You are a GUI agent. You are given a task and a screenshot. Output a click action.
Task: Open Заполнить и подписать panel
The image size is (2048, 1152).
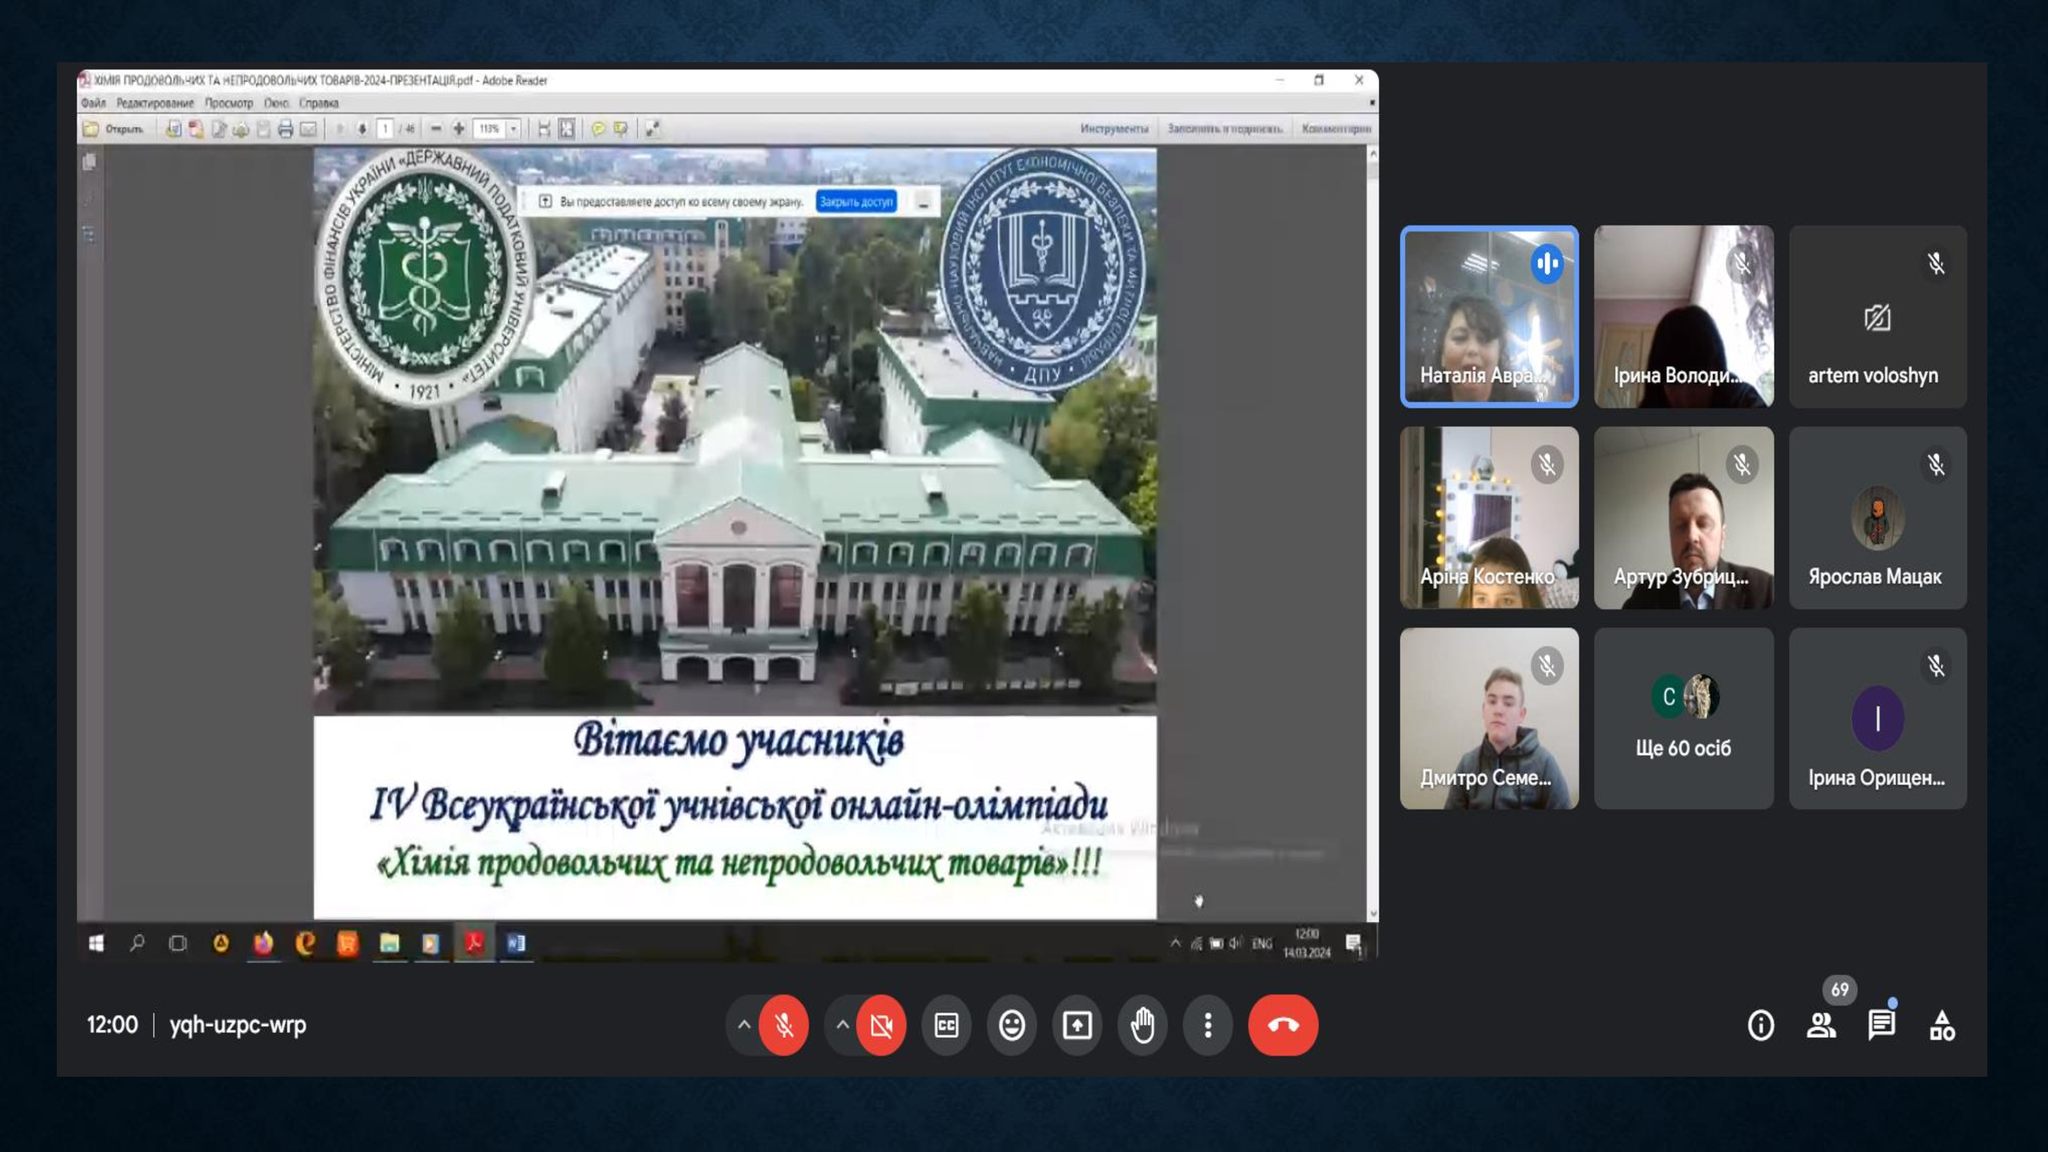1225,129
